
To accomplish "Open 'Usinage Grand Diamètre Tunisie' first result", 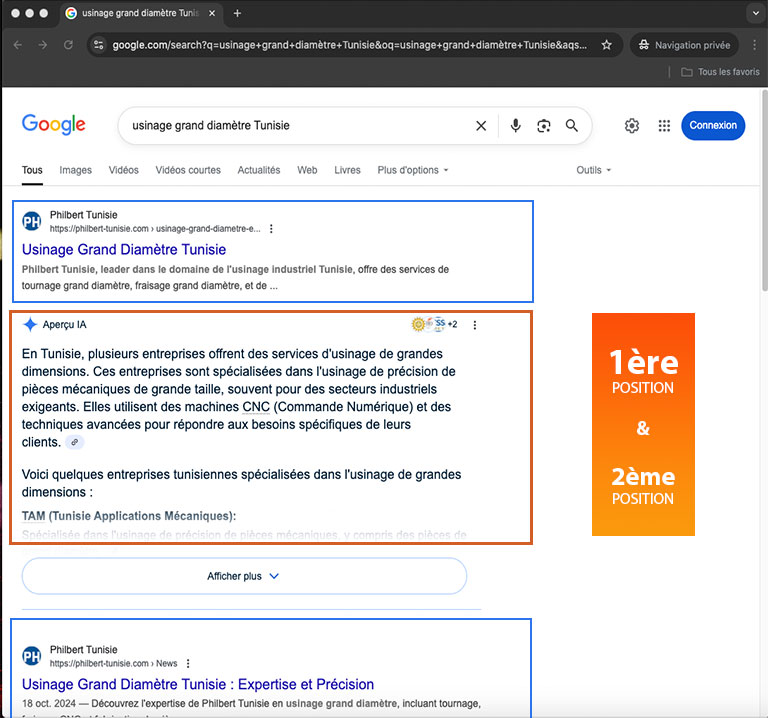I will pyautogui.click(x=124, y=249).
